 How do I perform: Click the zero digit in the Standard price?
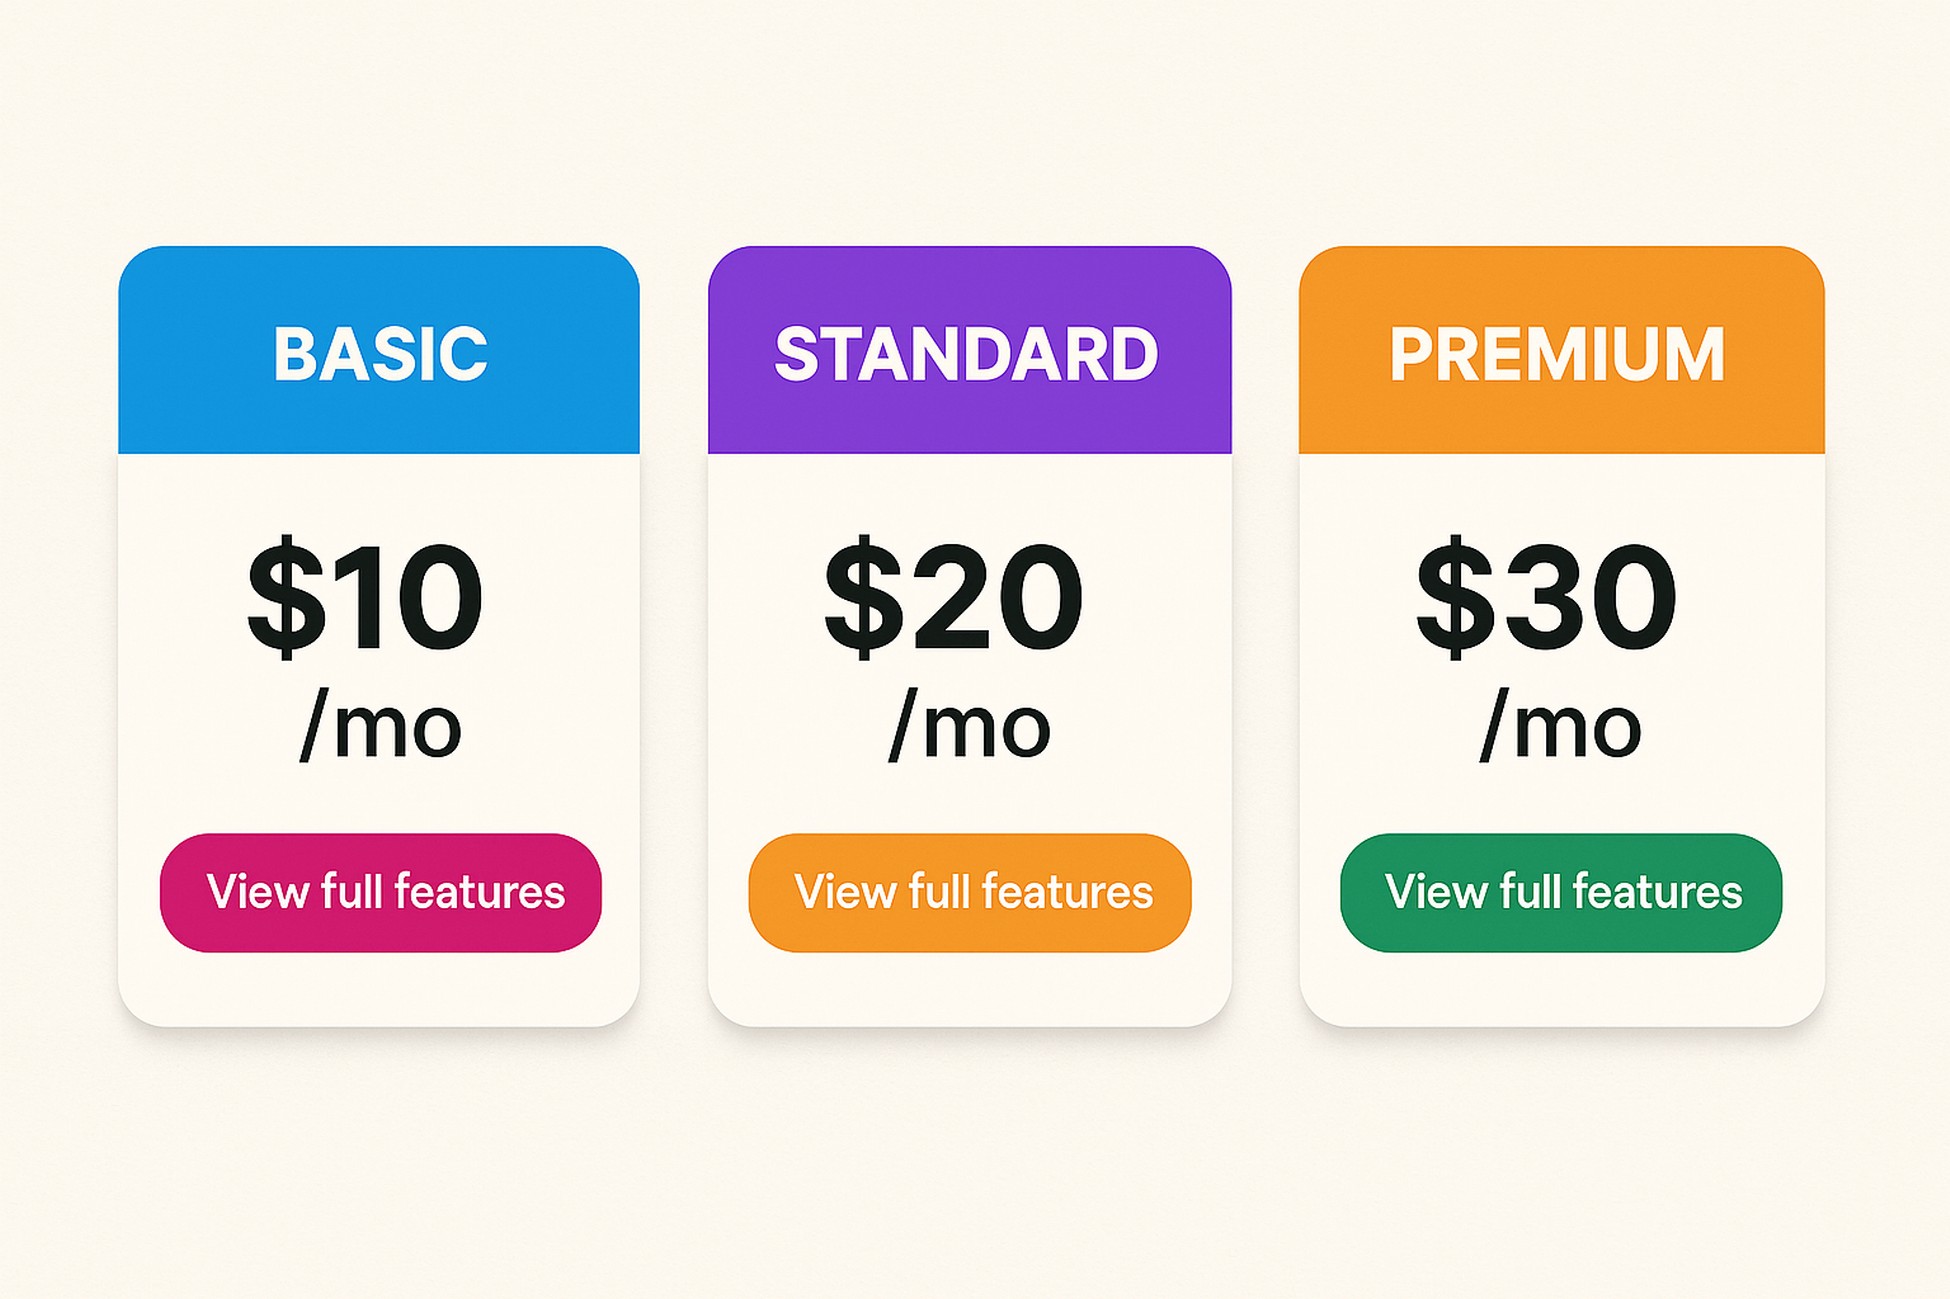(1036, 598)
